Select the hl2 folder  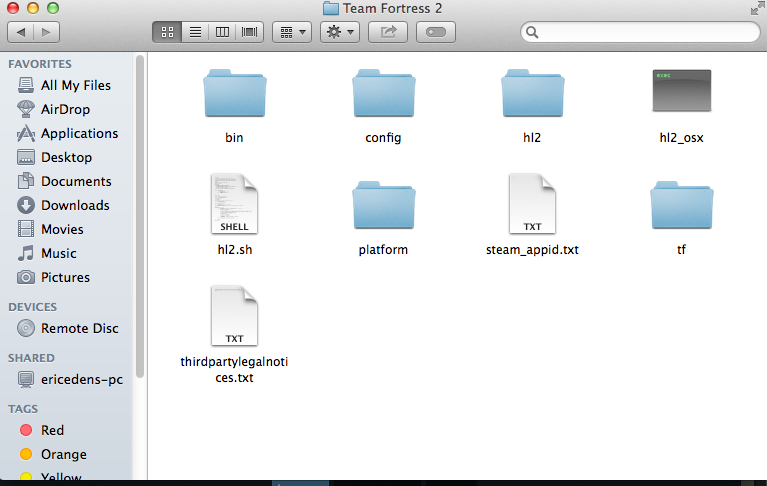point(532,106)
